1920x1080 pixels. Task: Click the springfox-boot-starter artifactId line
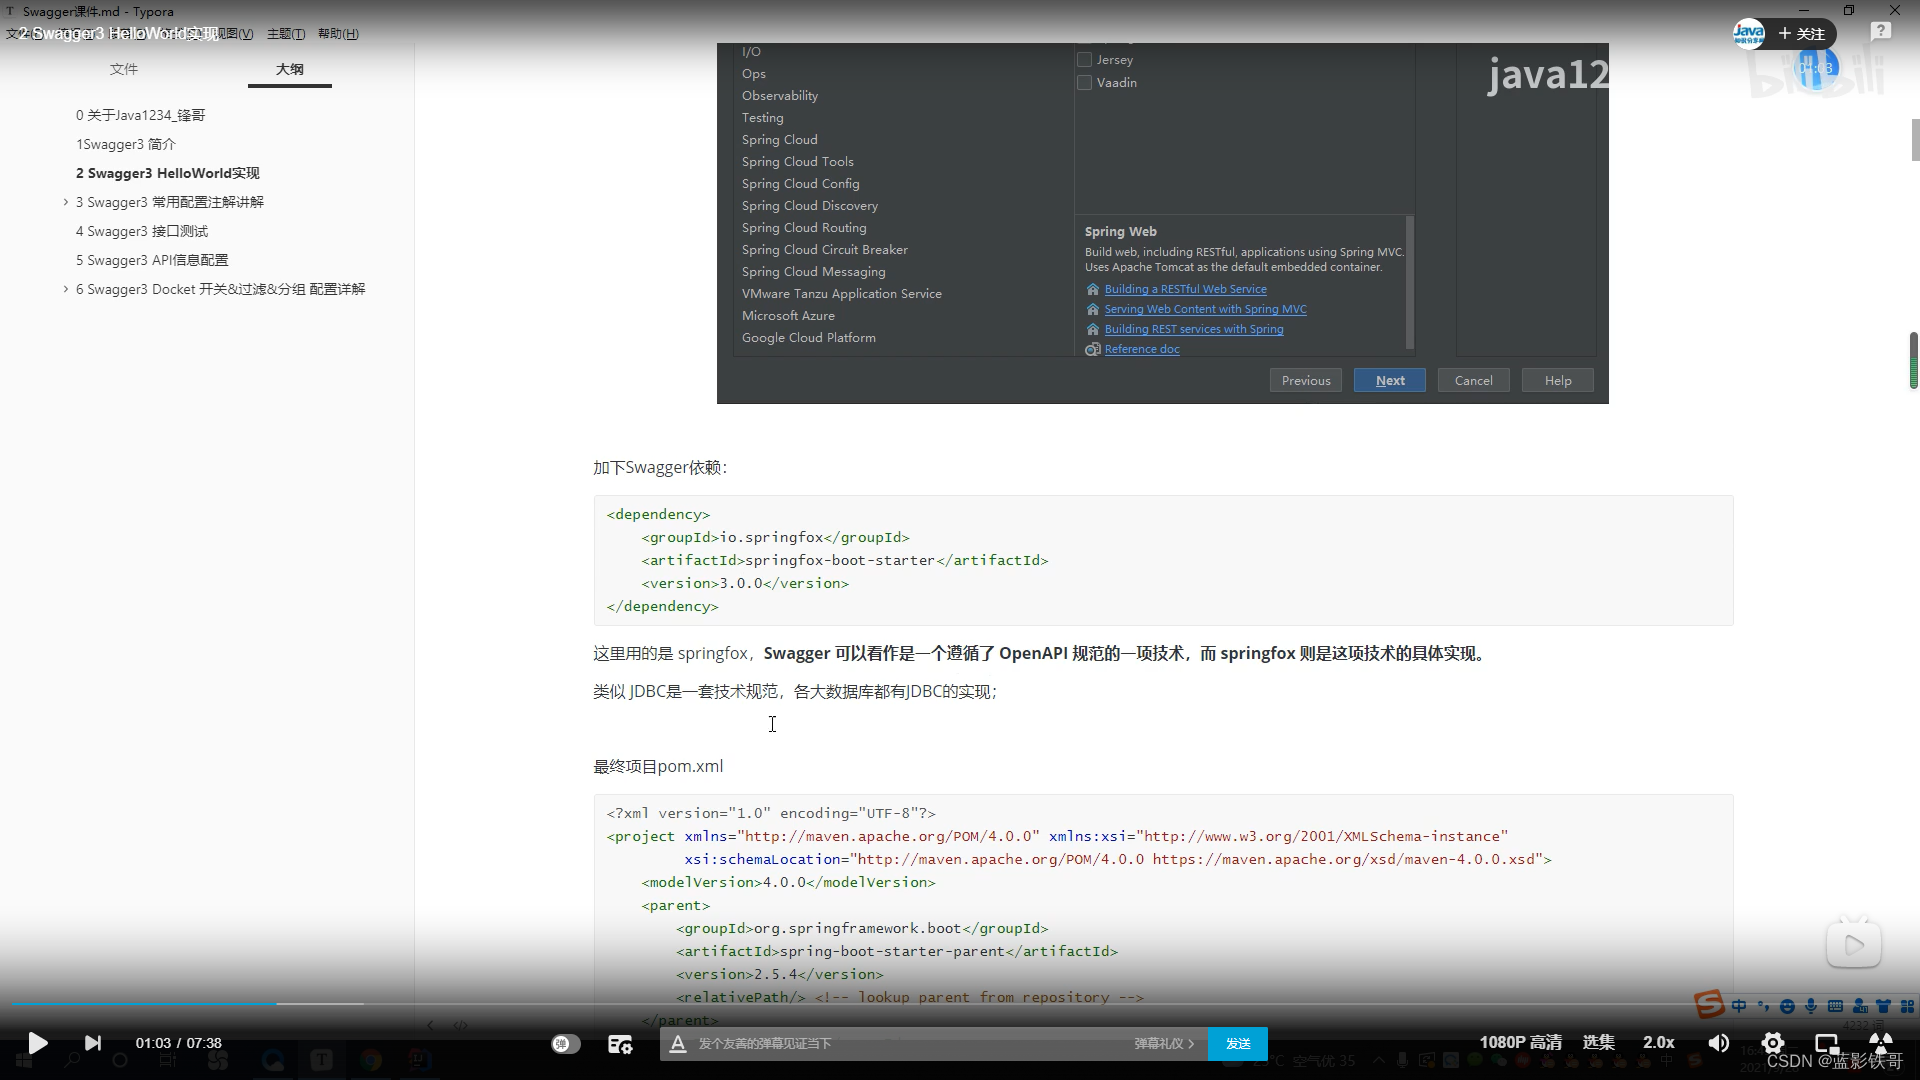[x=845, y=560]
